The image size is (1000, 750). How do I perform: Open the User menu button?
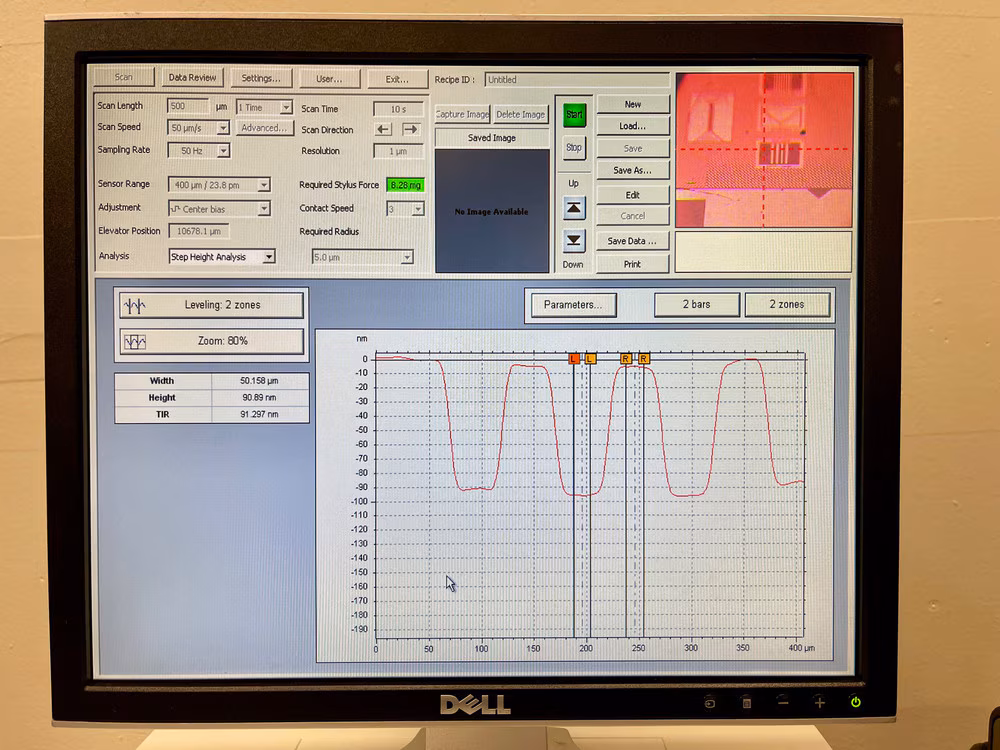tap(329, 79)
